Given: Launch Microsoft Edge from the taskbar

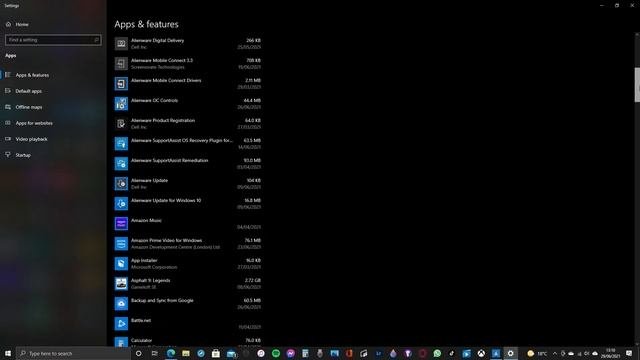Looking at the screenshot, I should [171, 353].
